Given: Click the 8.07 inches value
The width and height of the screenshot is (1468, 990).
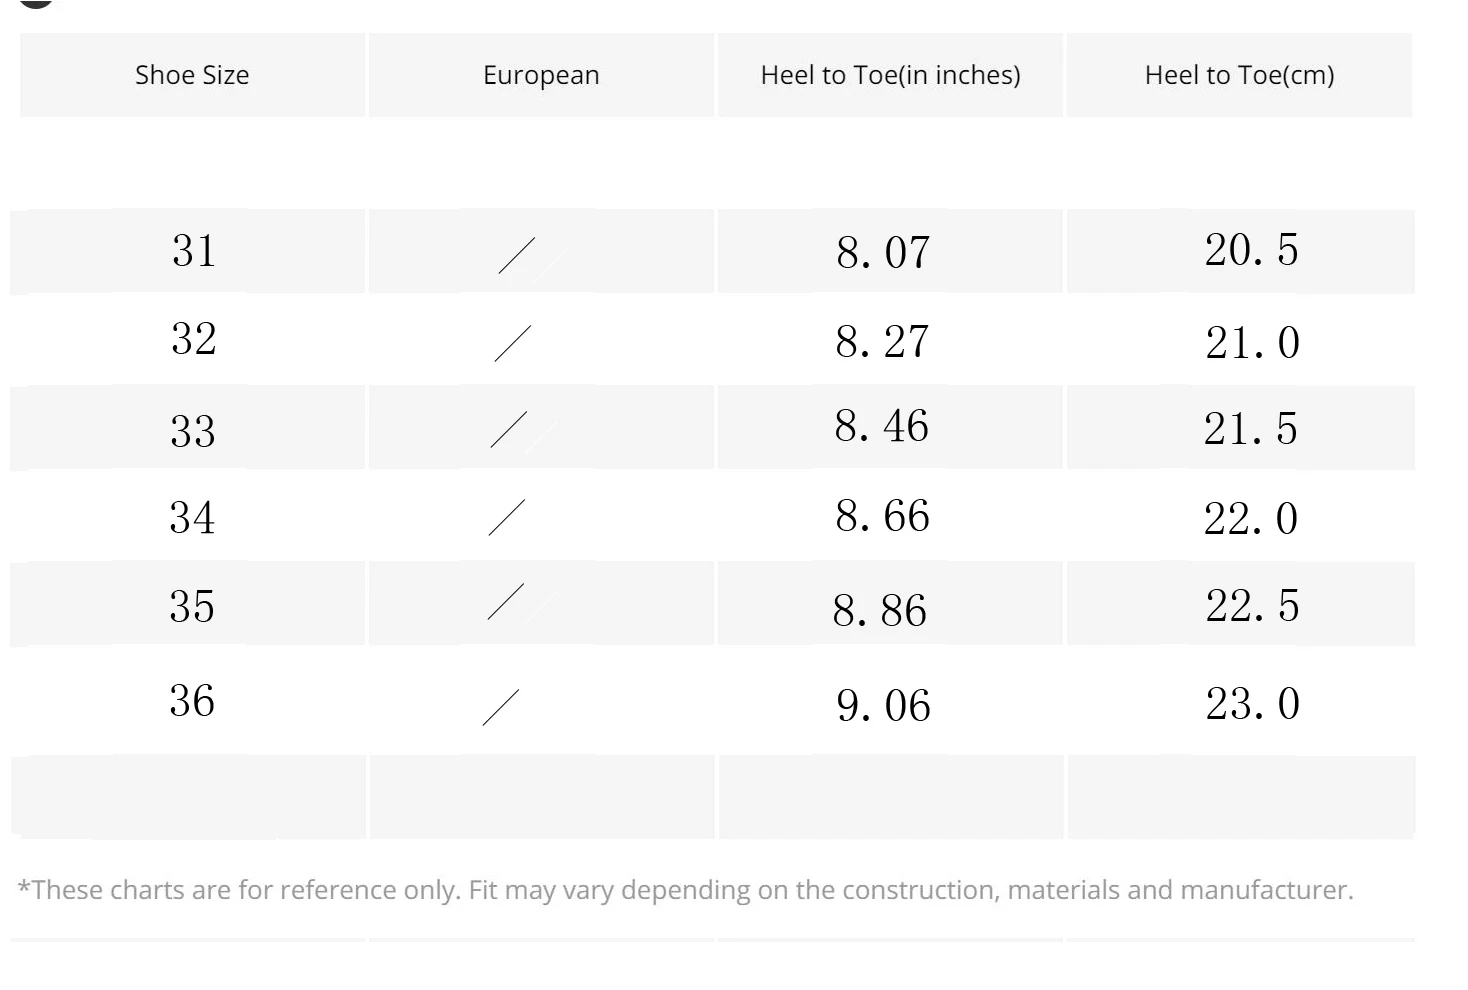Looking at the screenshot, I should pyautogui.click(x=883, y=252).
